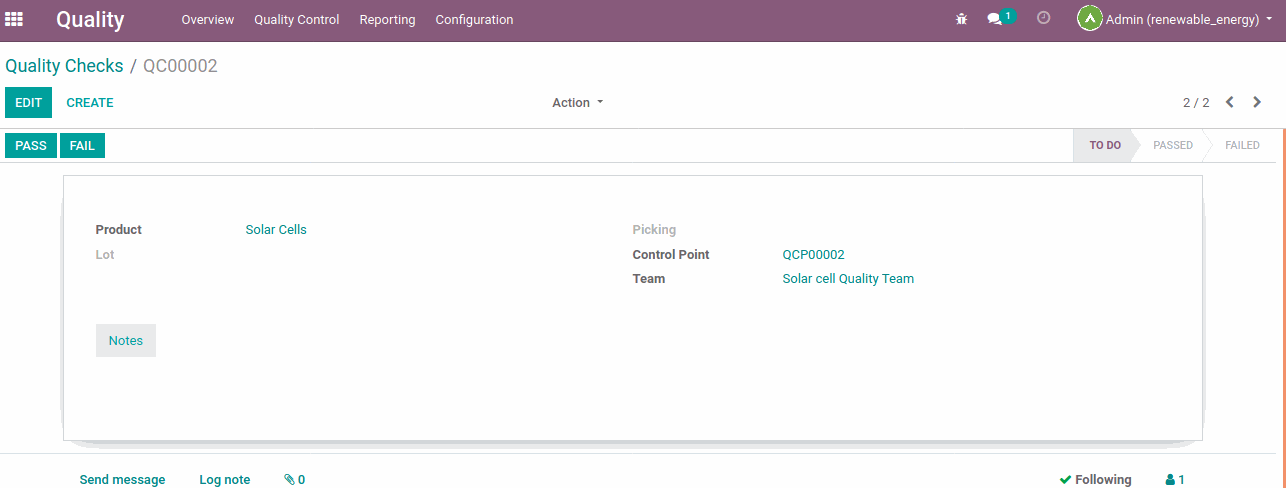
Task: Click the CREATE button
Action: click(90, 103)
